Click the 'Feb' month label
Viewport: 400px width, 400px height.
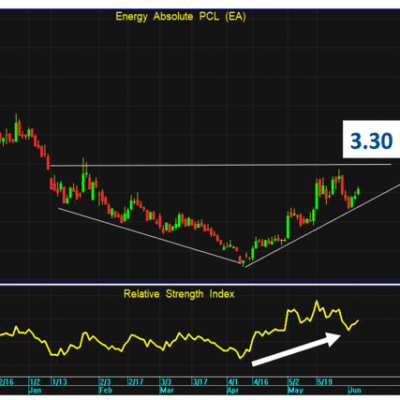[106, 390]
